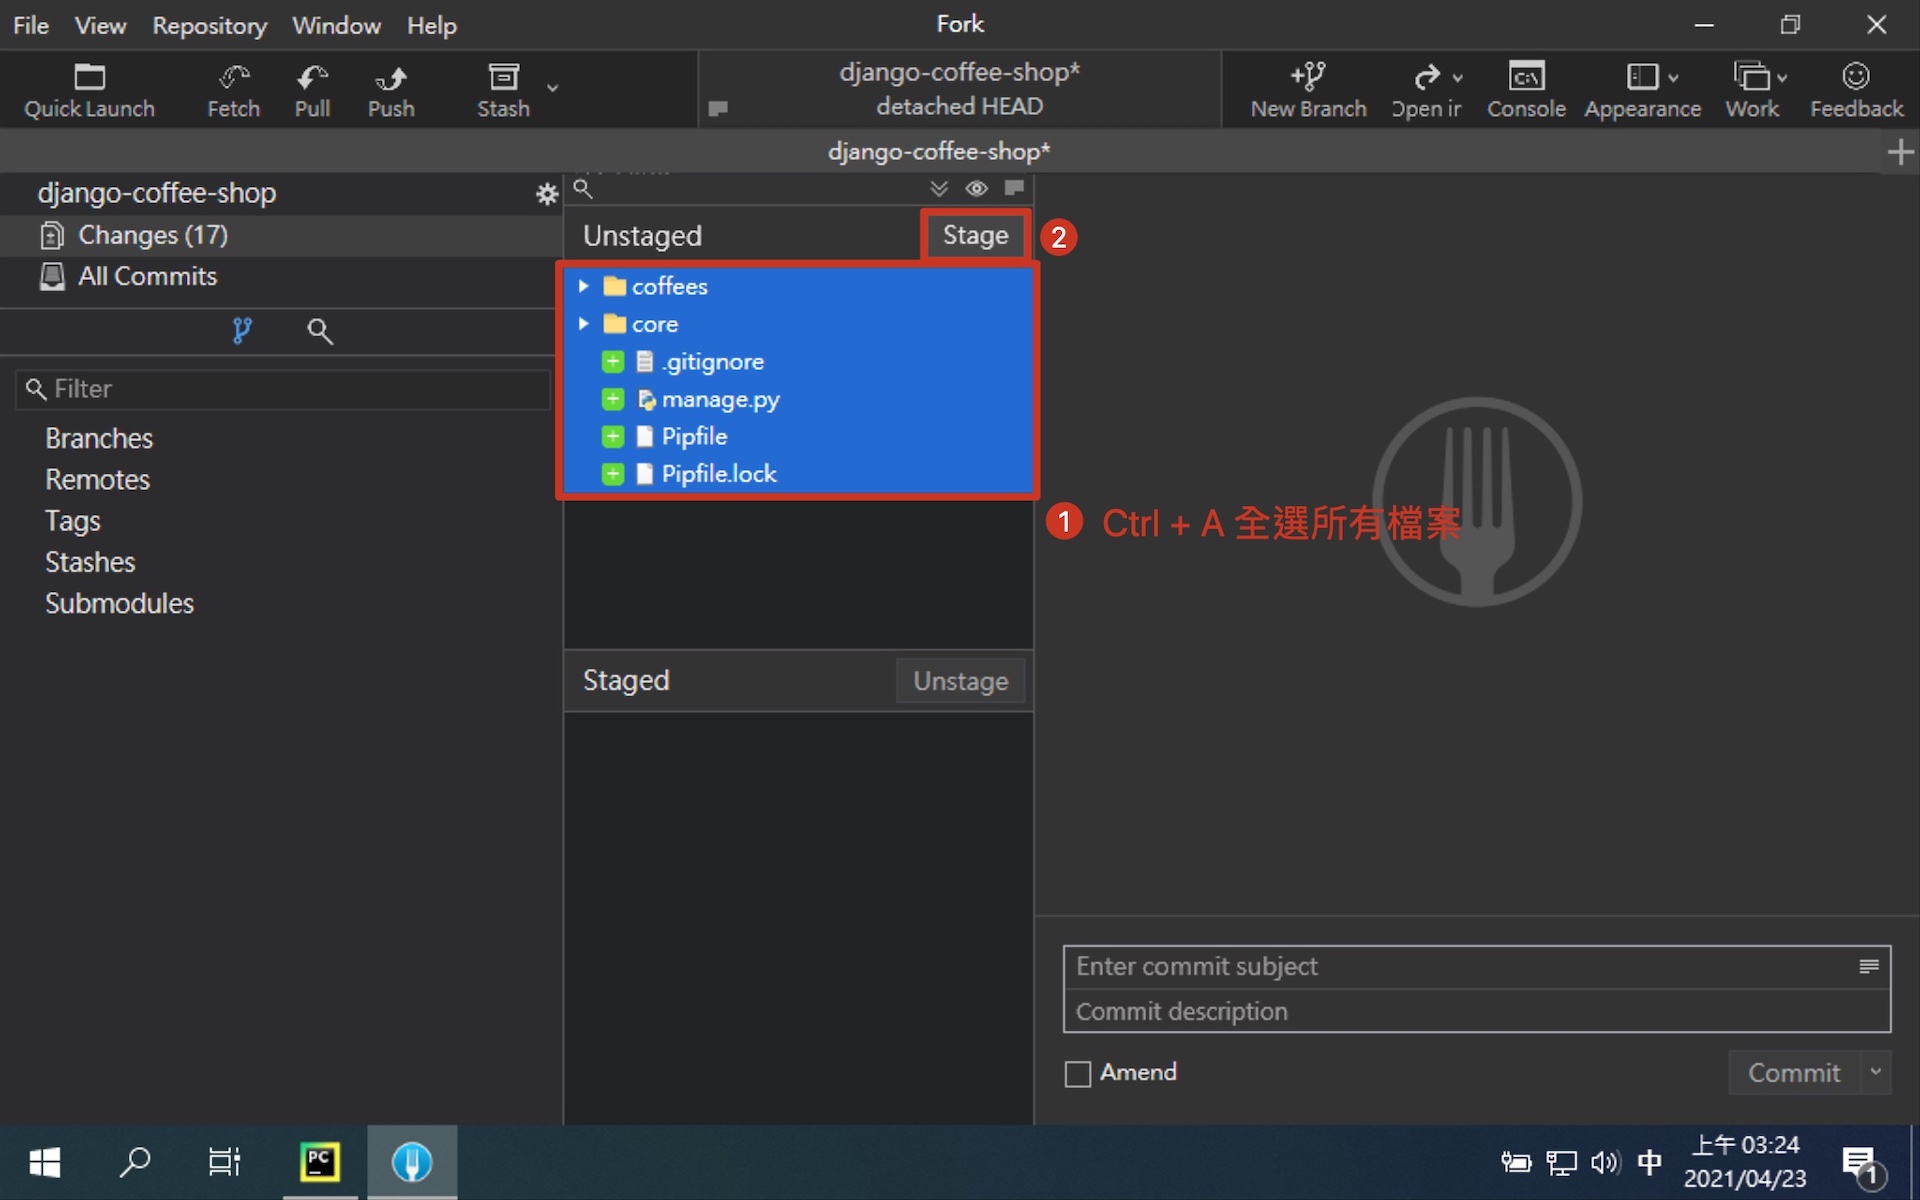Expand the core folder triangle
This screenshot has height=1200, width=1920.
584,324
